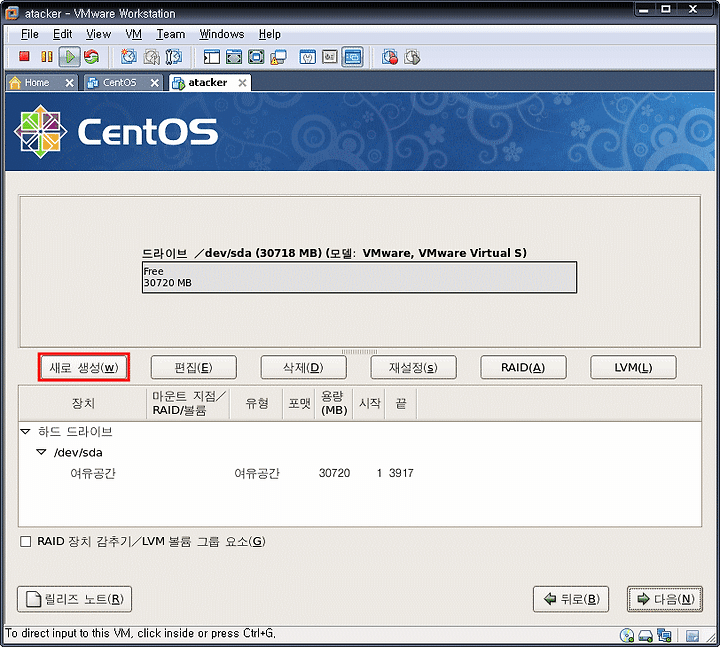
Task: Click the VMware Workstation title bar icon
Action: [x=12, y=13]
